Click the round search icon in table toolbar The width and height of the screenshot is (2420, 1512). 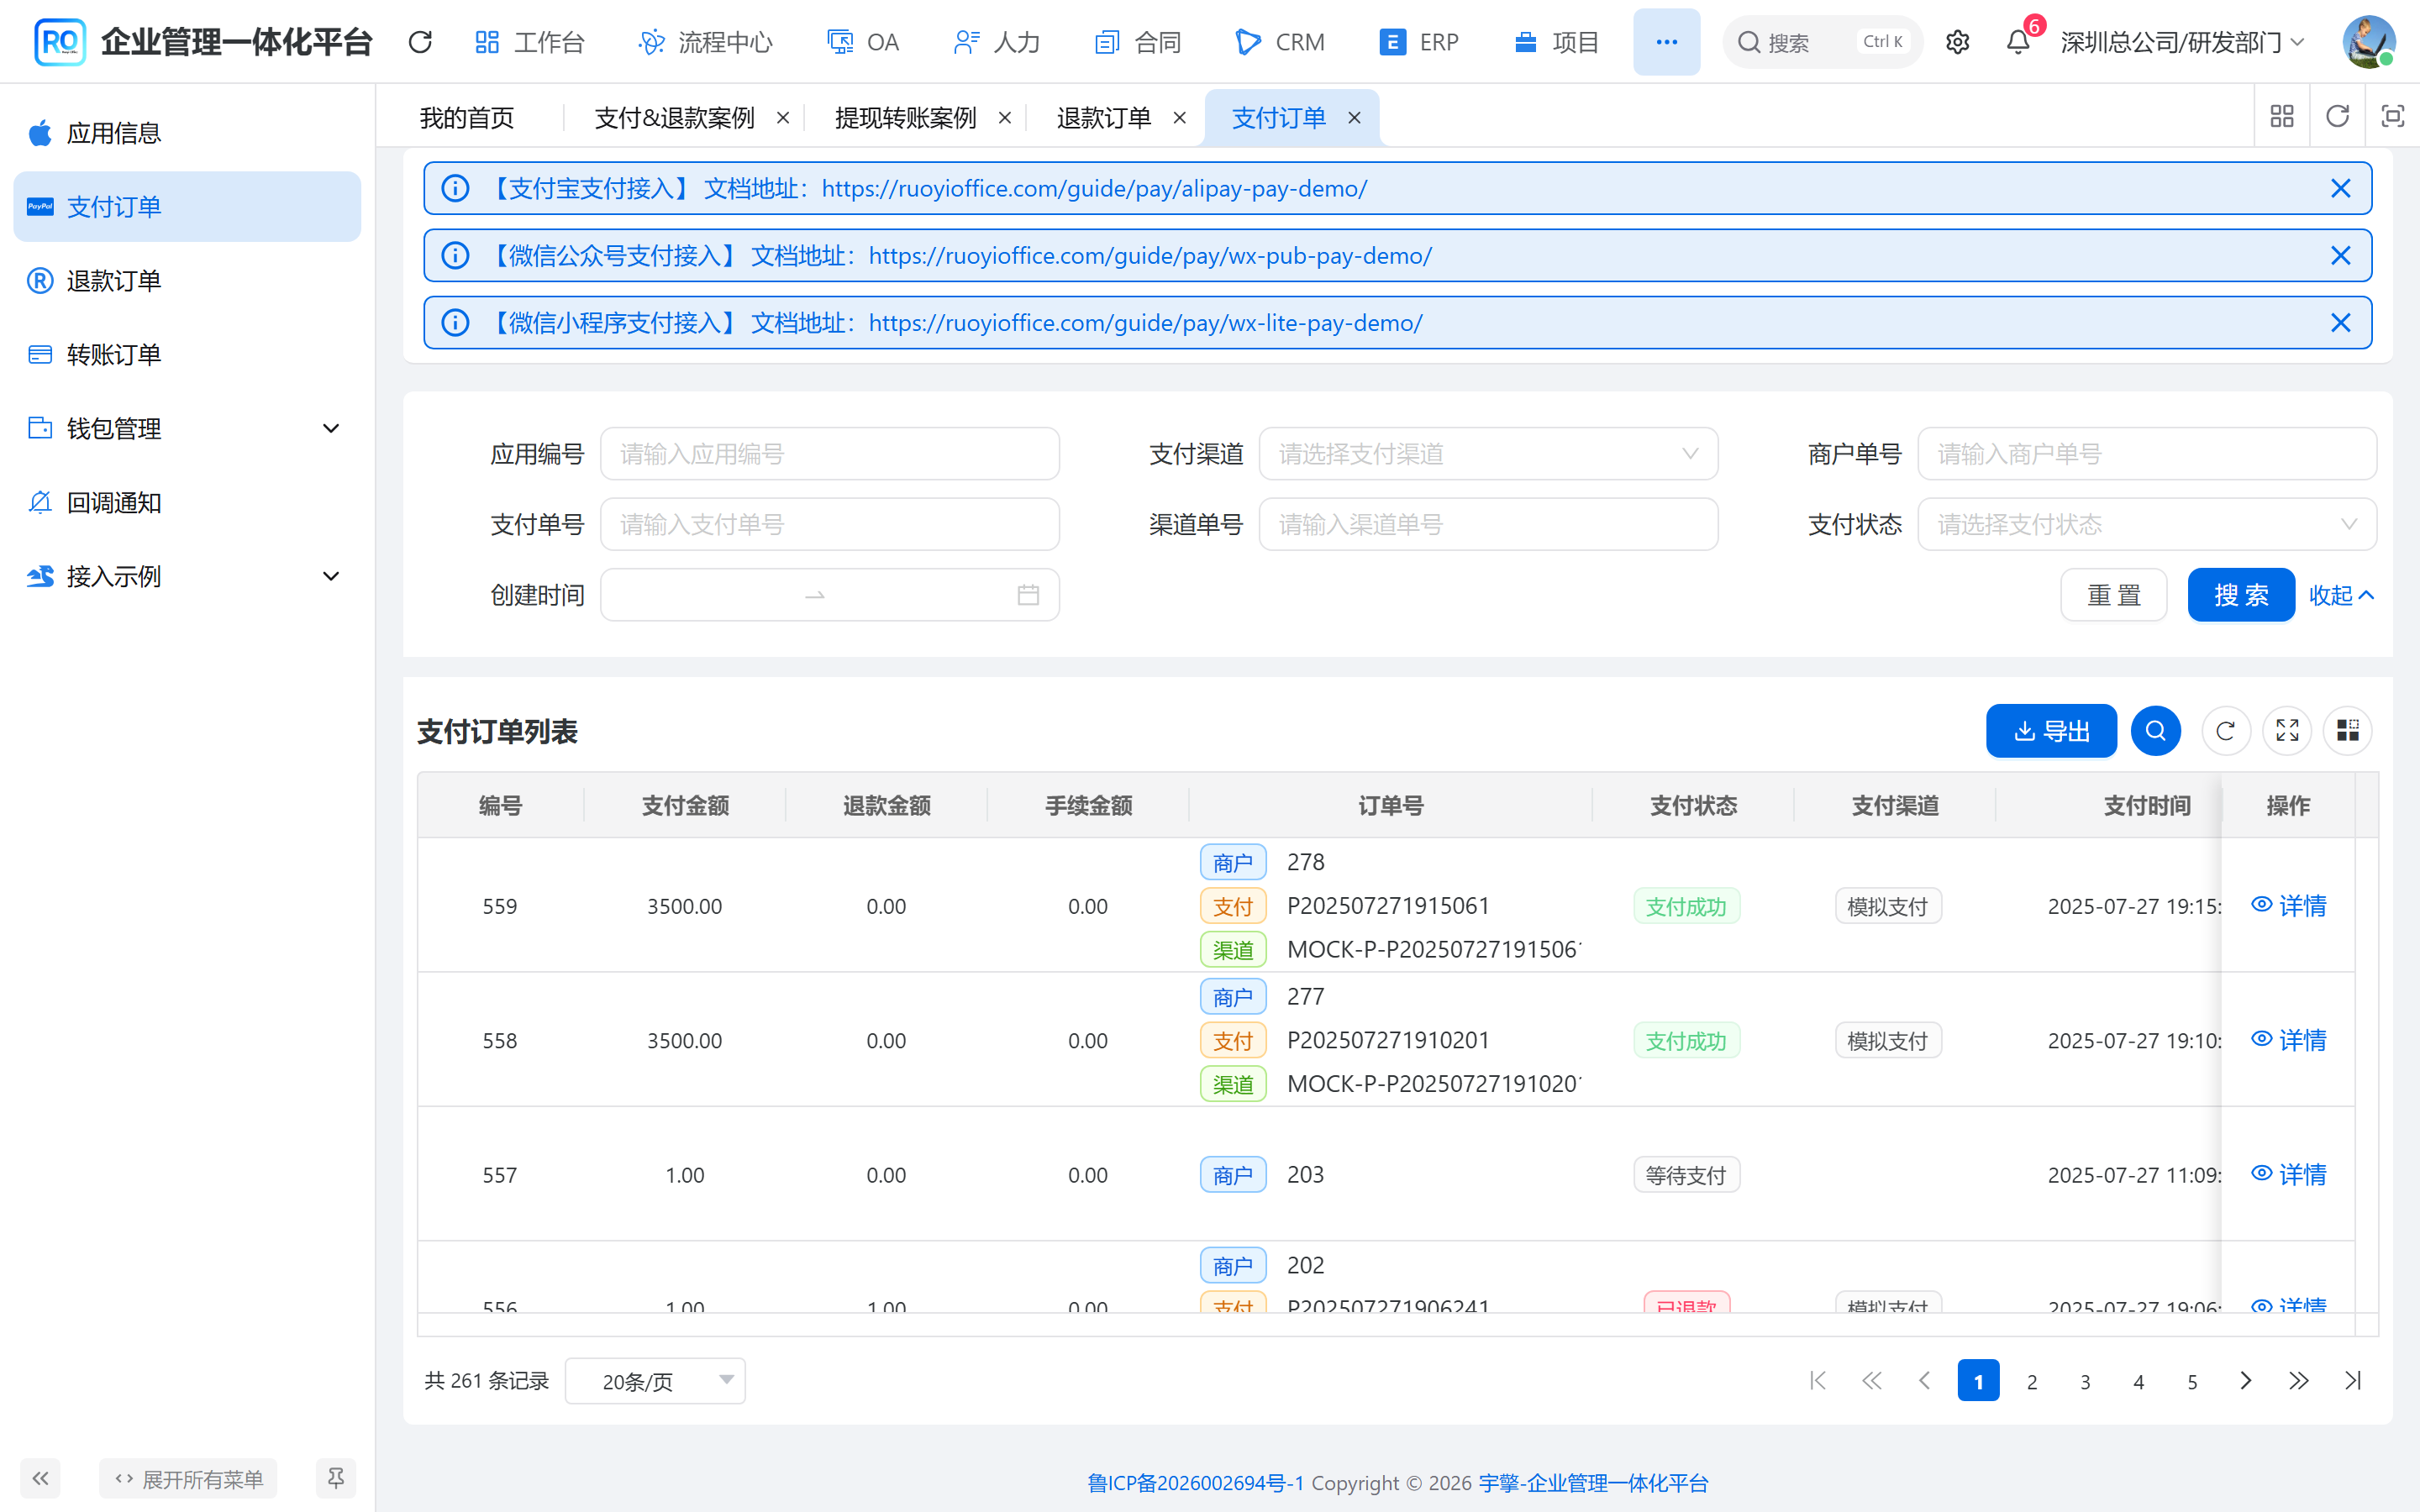[2155, 731]
